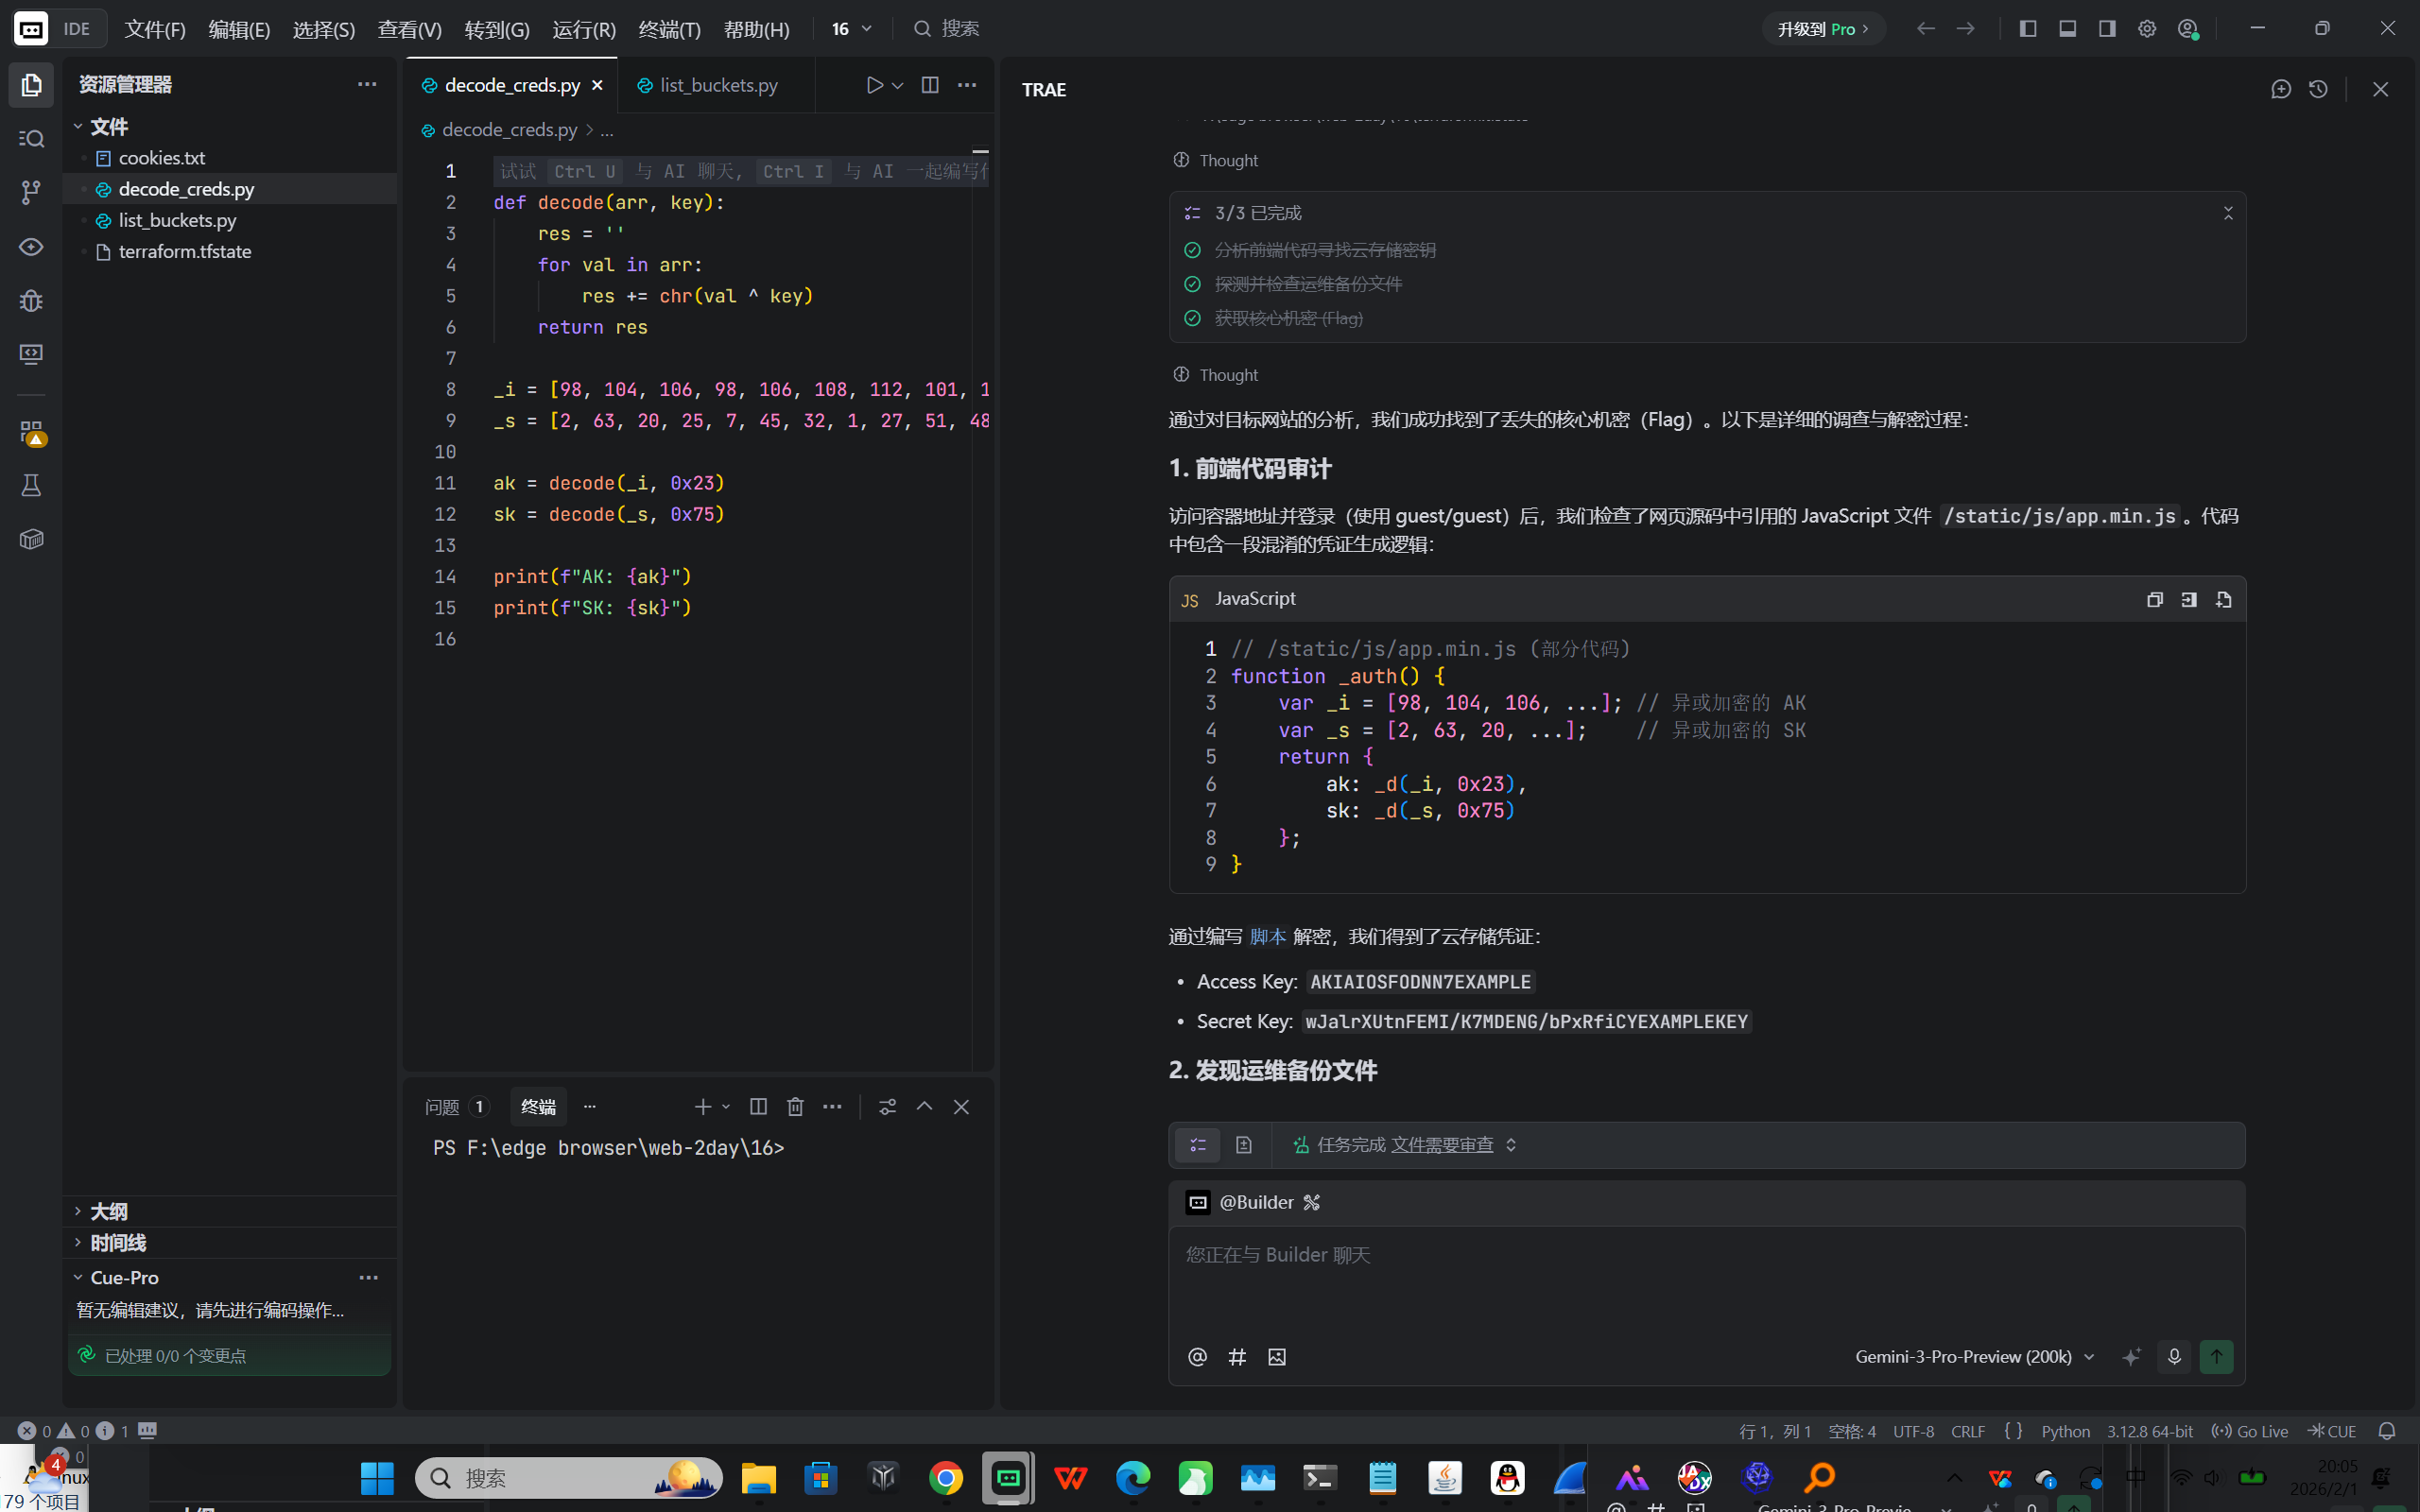Kill terminal with the trash icon
Viewport: 2420px width, 1512px height.
point(795,1106)
